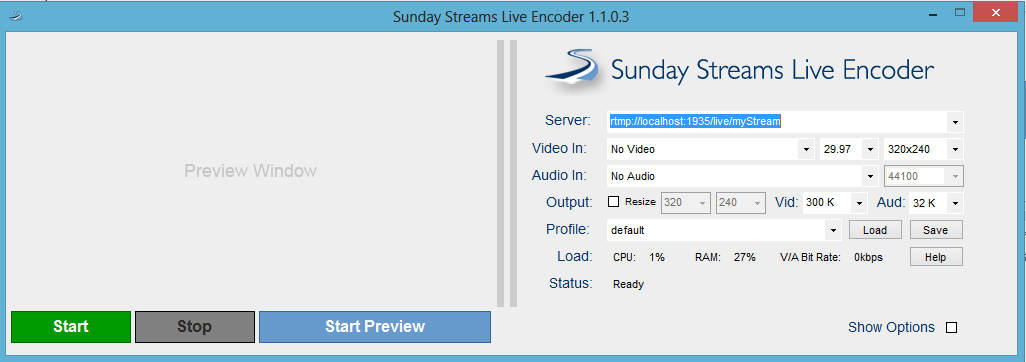The image size is (1026, 362).
Task: Click the Save profile button
Action: click(x=936, y=230)
